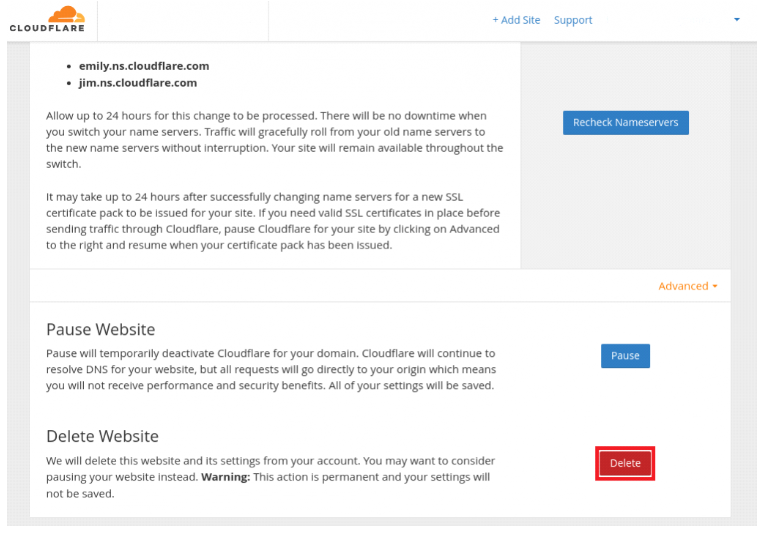Click the Recheck Nameservers button

coord(625,122)
